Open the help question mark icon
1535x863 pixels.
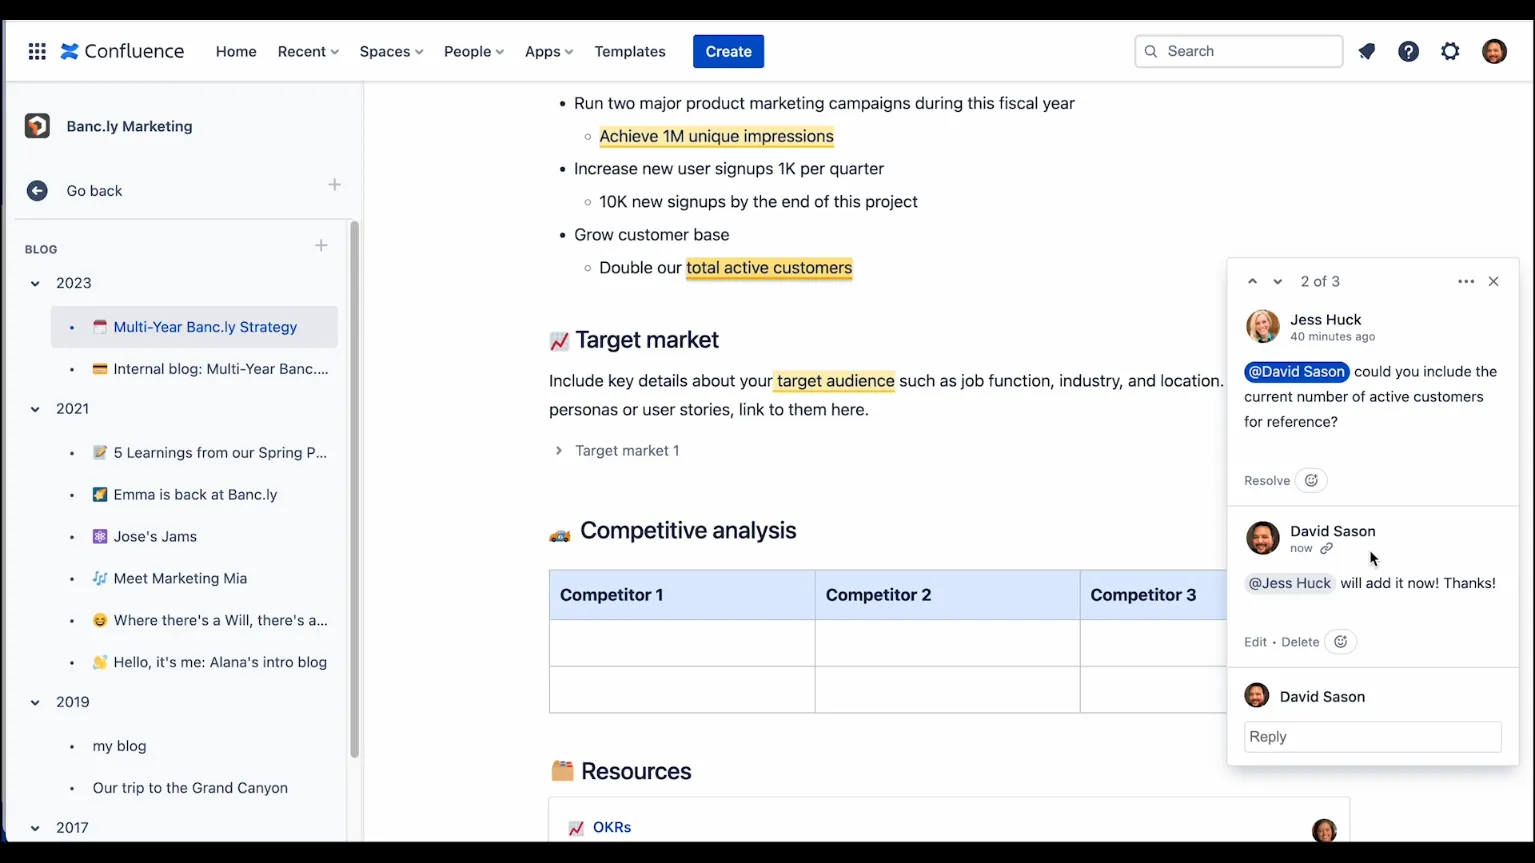1408,51
